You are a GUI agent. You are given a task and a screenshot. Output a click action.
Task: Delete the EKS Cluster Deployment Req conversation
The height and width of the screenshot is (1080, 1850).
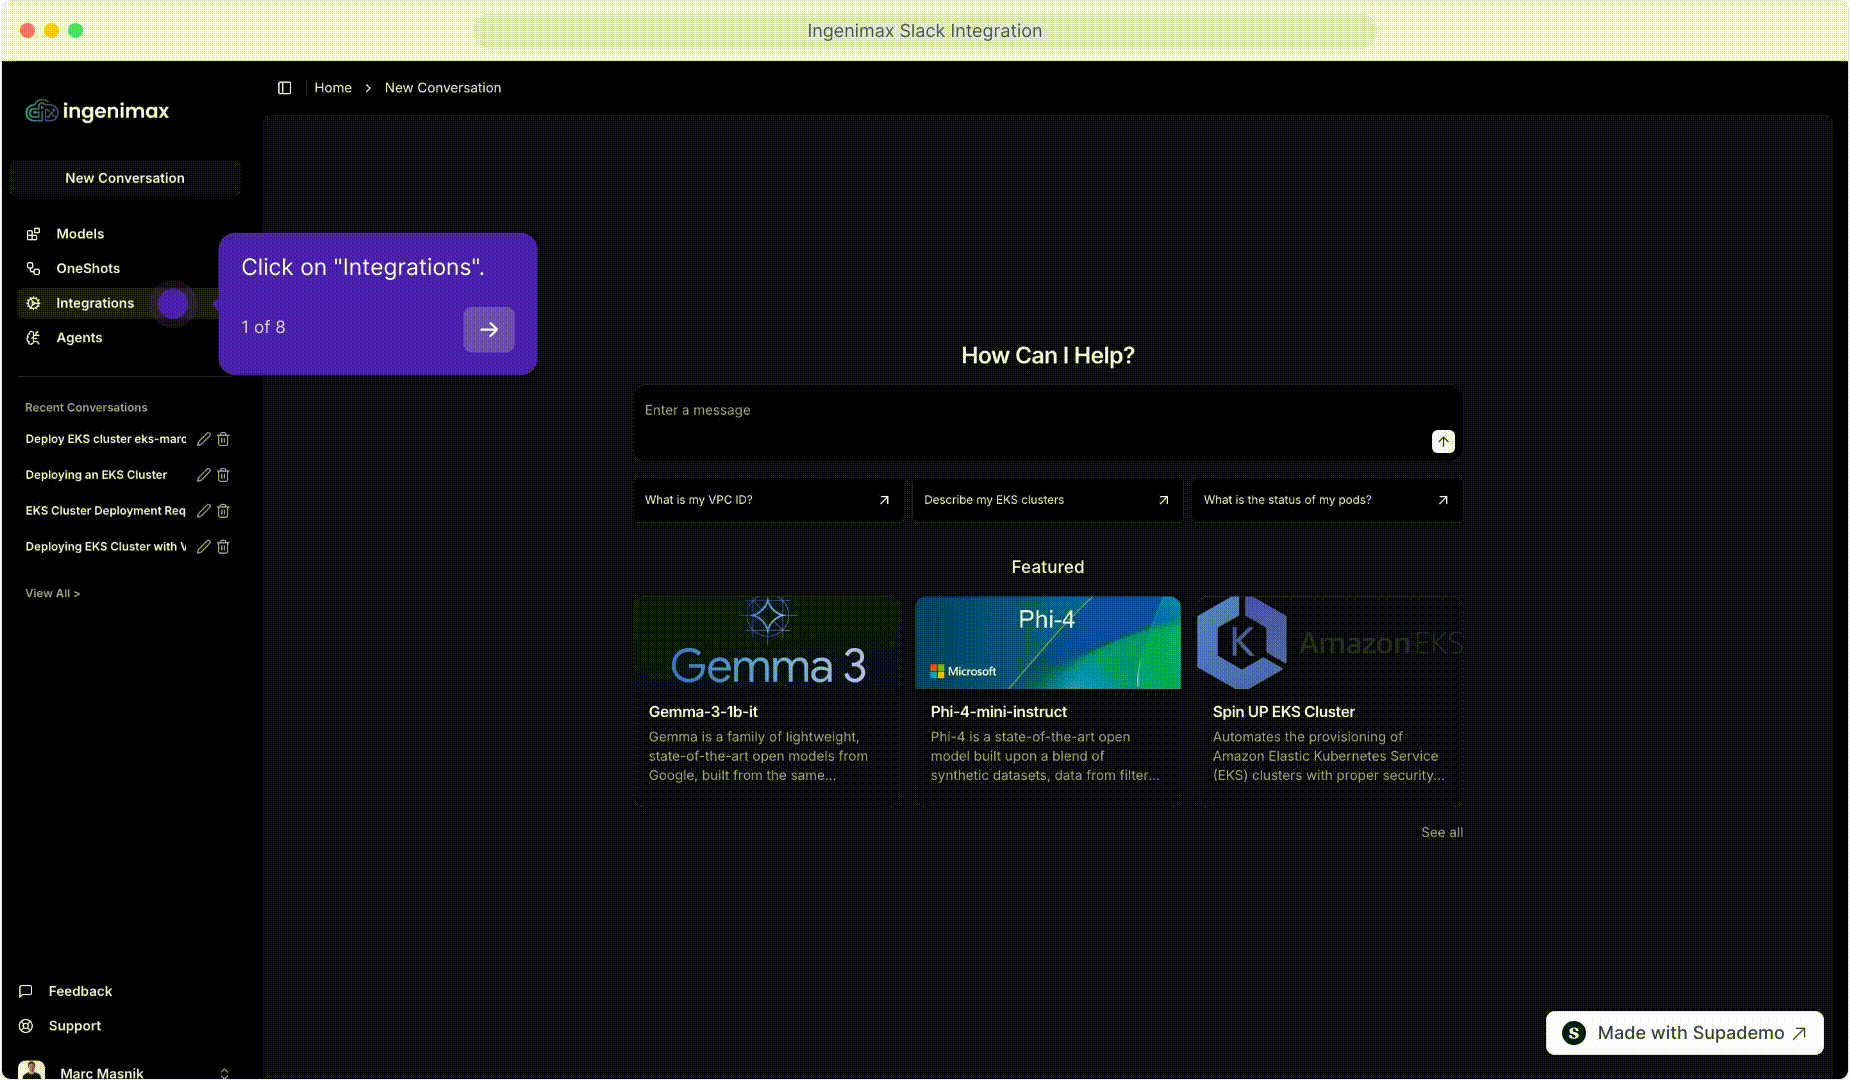pos(223,511)
